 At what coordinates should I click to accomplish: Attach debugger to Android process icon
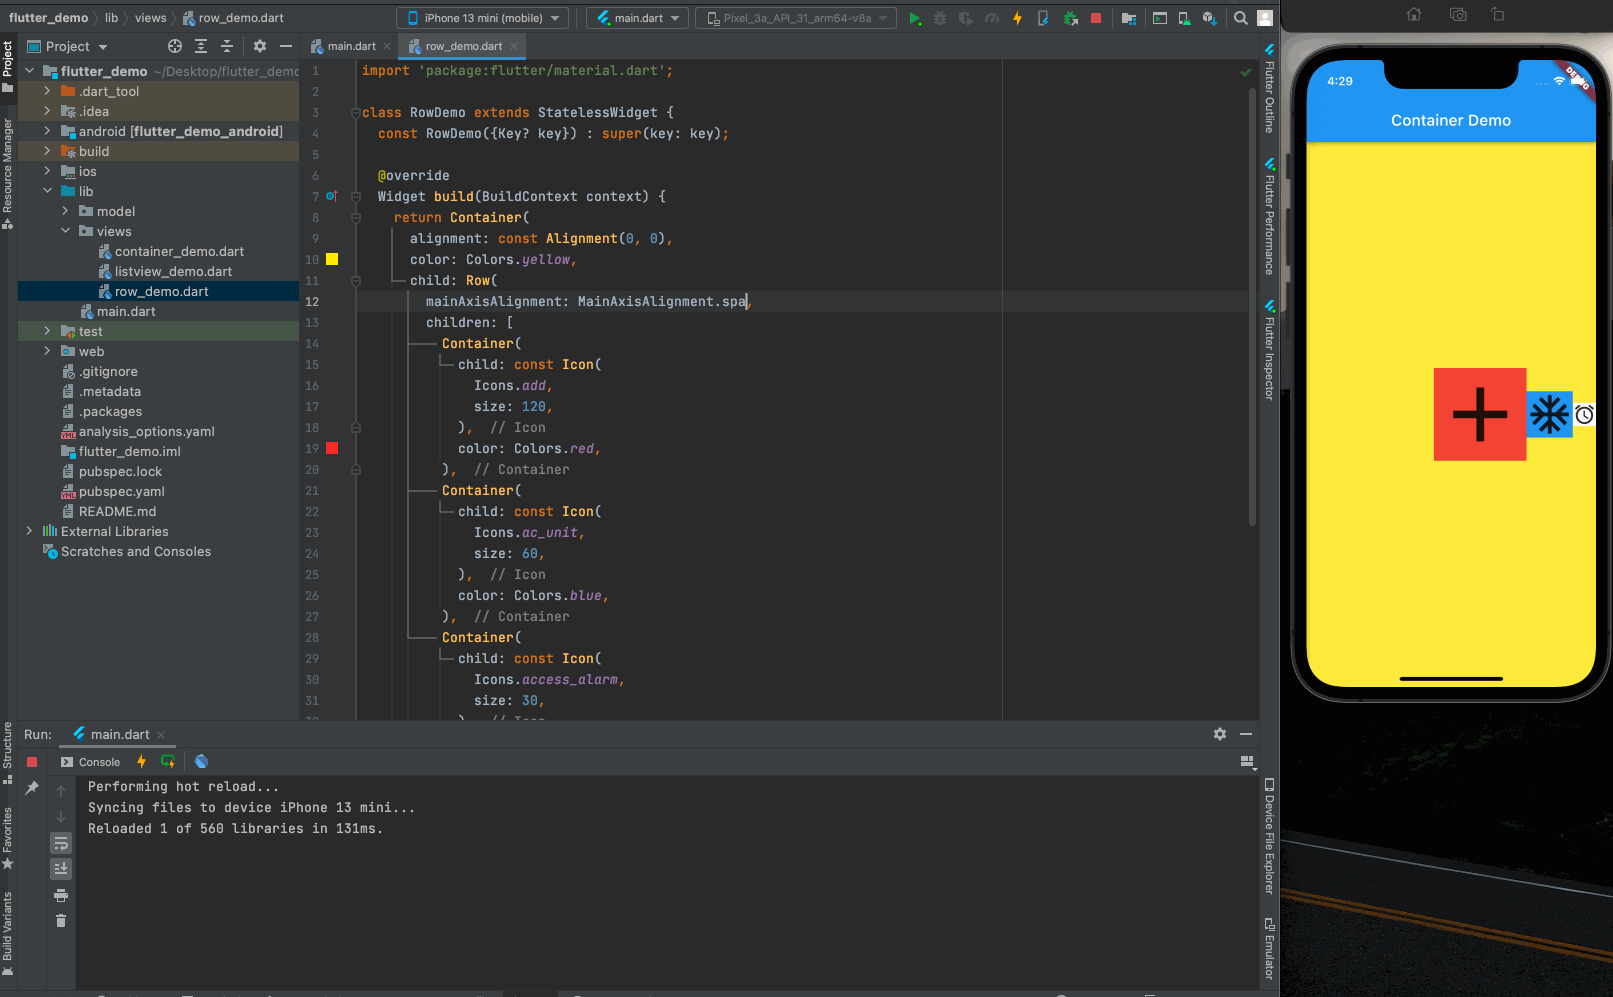1070,18
